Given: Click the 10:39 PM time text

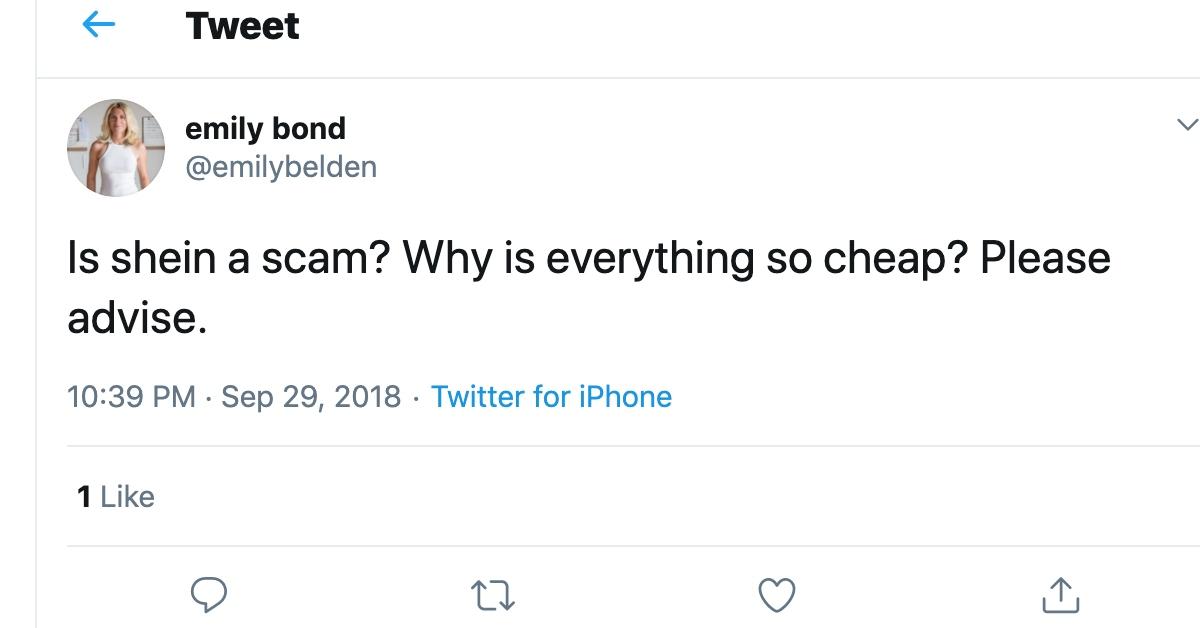Looking at the screenshot, I should click(x=131, y=397).
